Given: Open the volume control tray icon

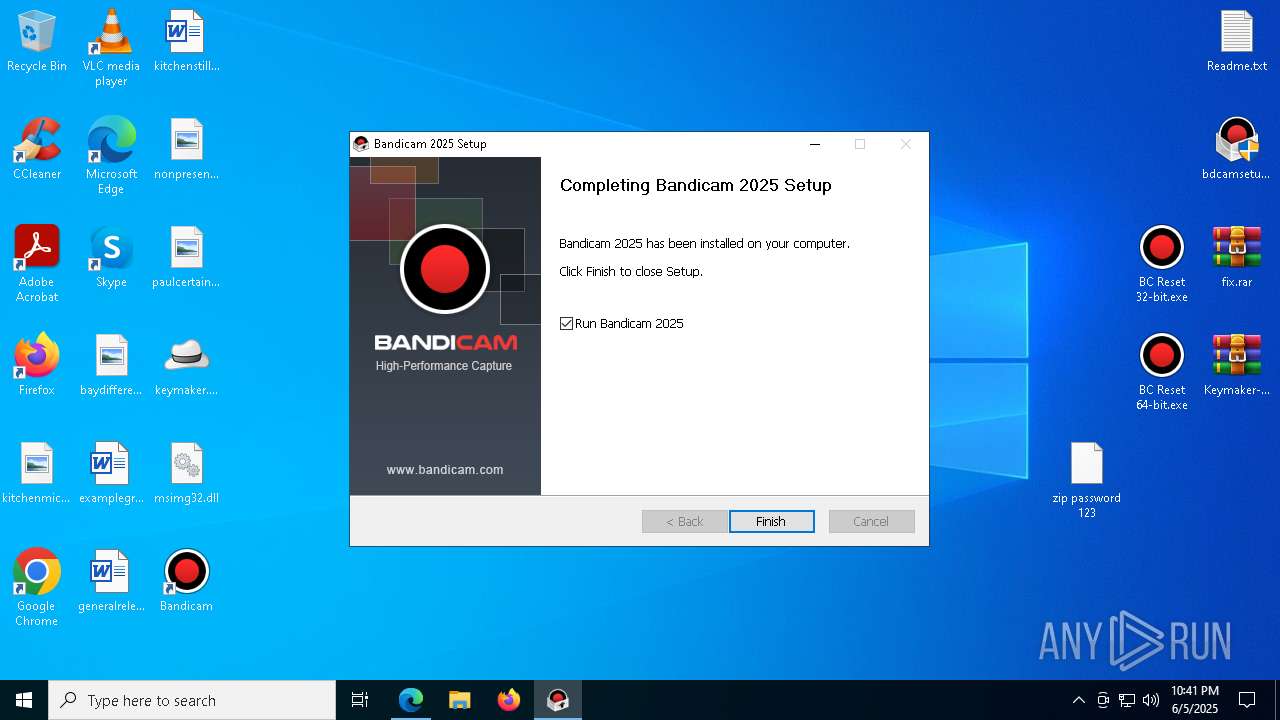Looking at the screenshot, I should point(1151,700).
